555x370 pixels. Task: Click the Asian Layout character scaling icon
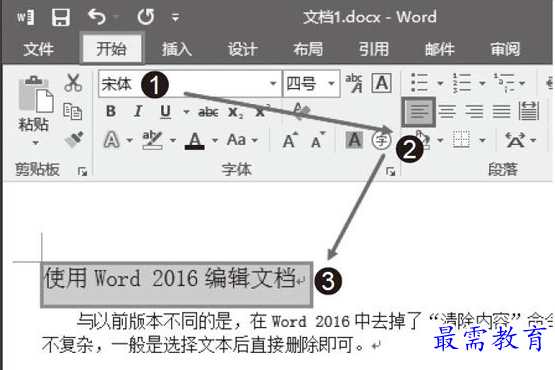[x=515, y=140]
